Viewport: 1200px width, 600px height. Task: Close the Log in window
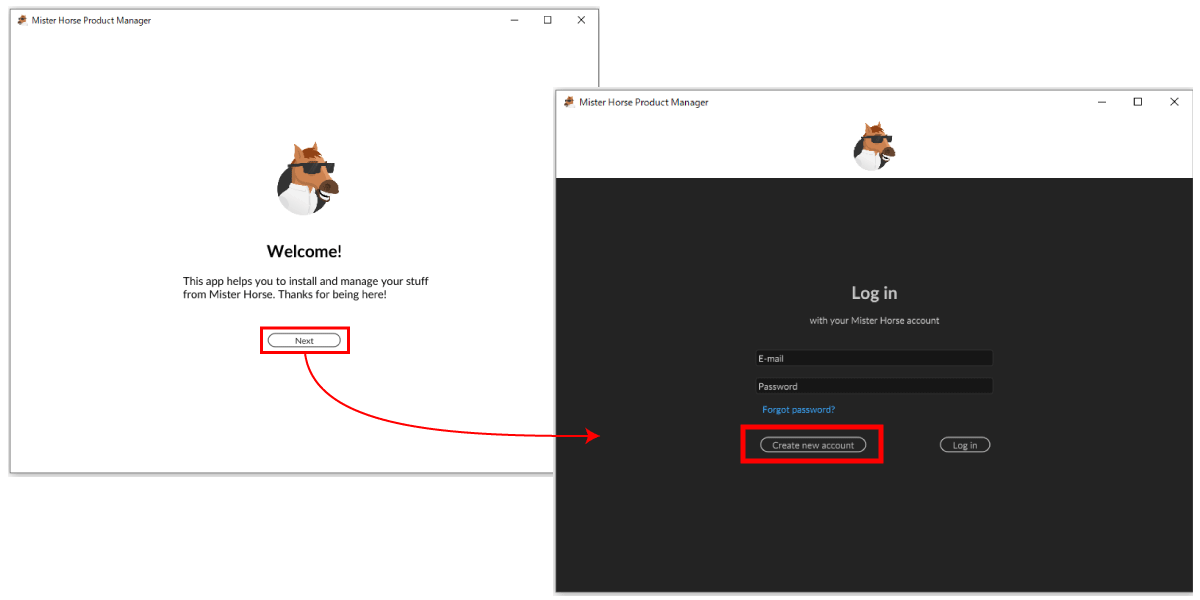1174,102
